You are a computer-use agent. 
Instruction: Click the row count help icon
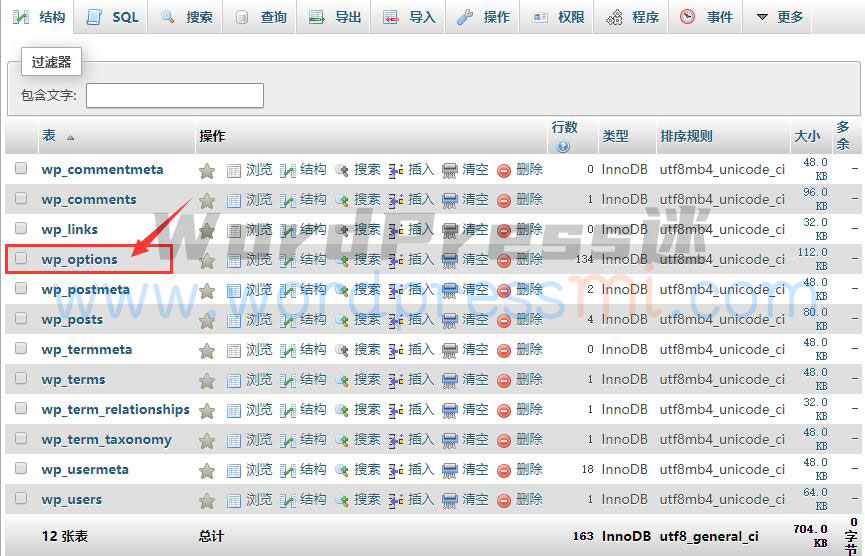563,146
